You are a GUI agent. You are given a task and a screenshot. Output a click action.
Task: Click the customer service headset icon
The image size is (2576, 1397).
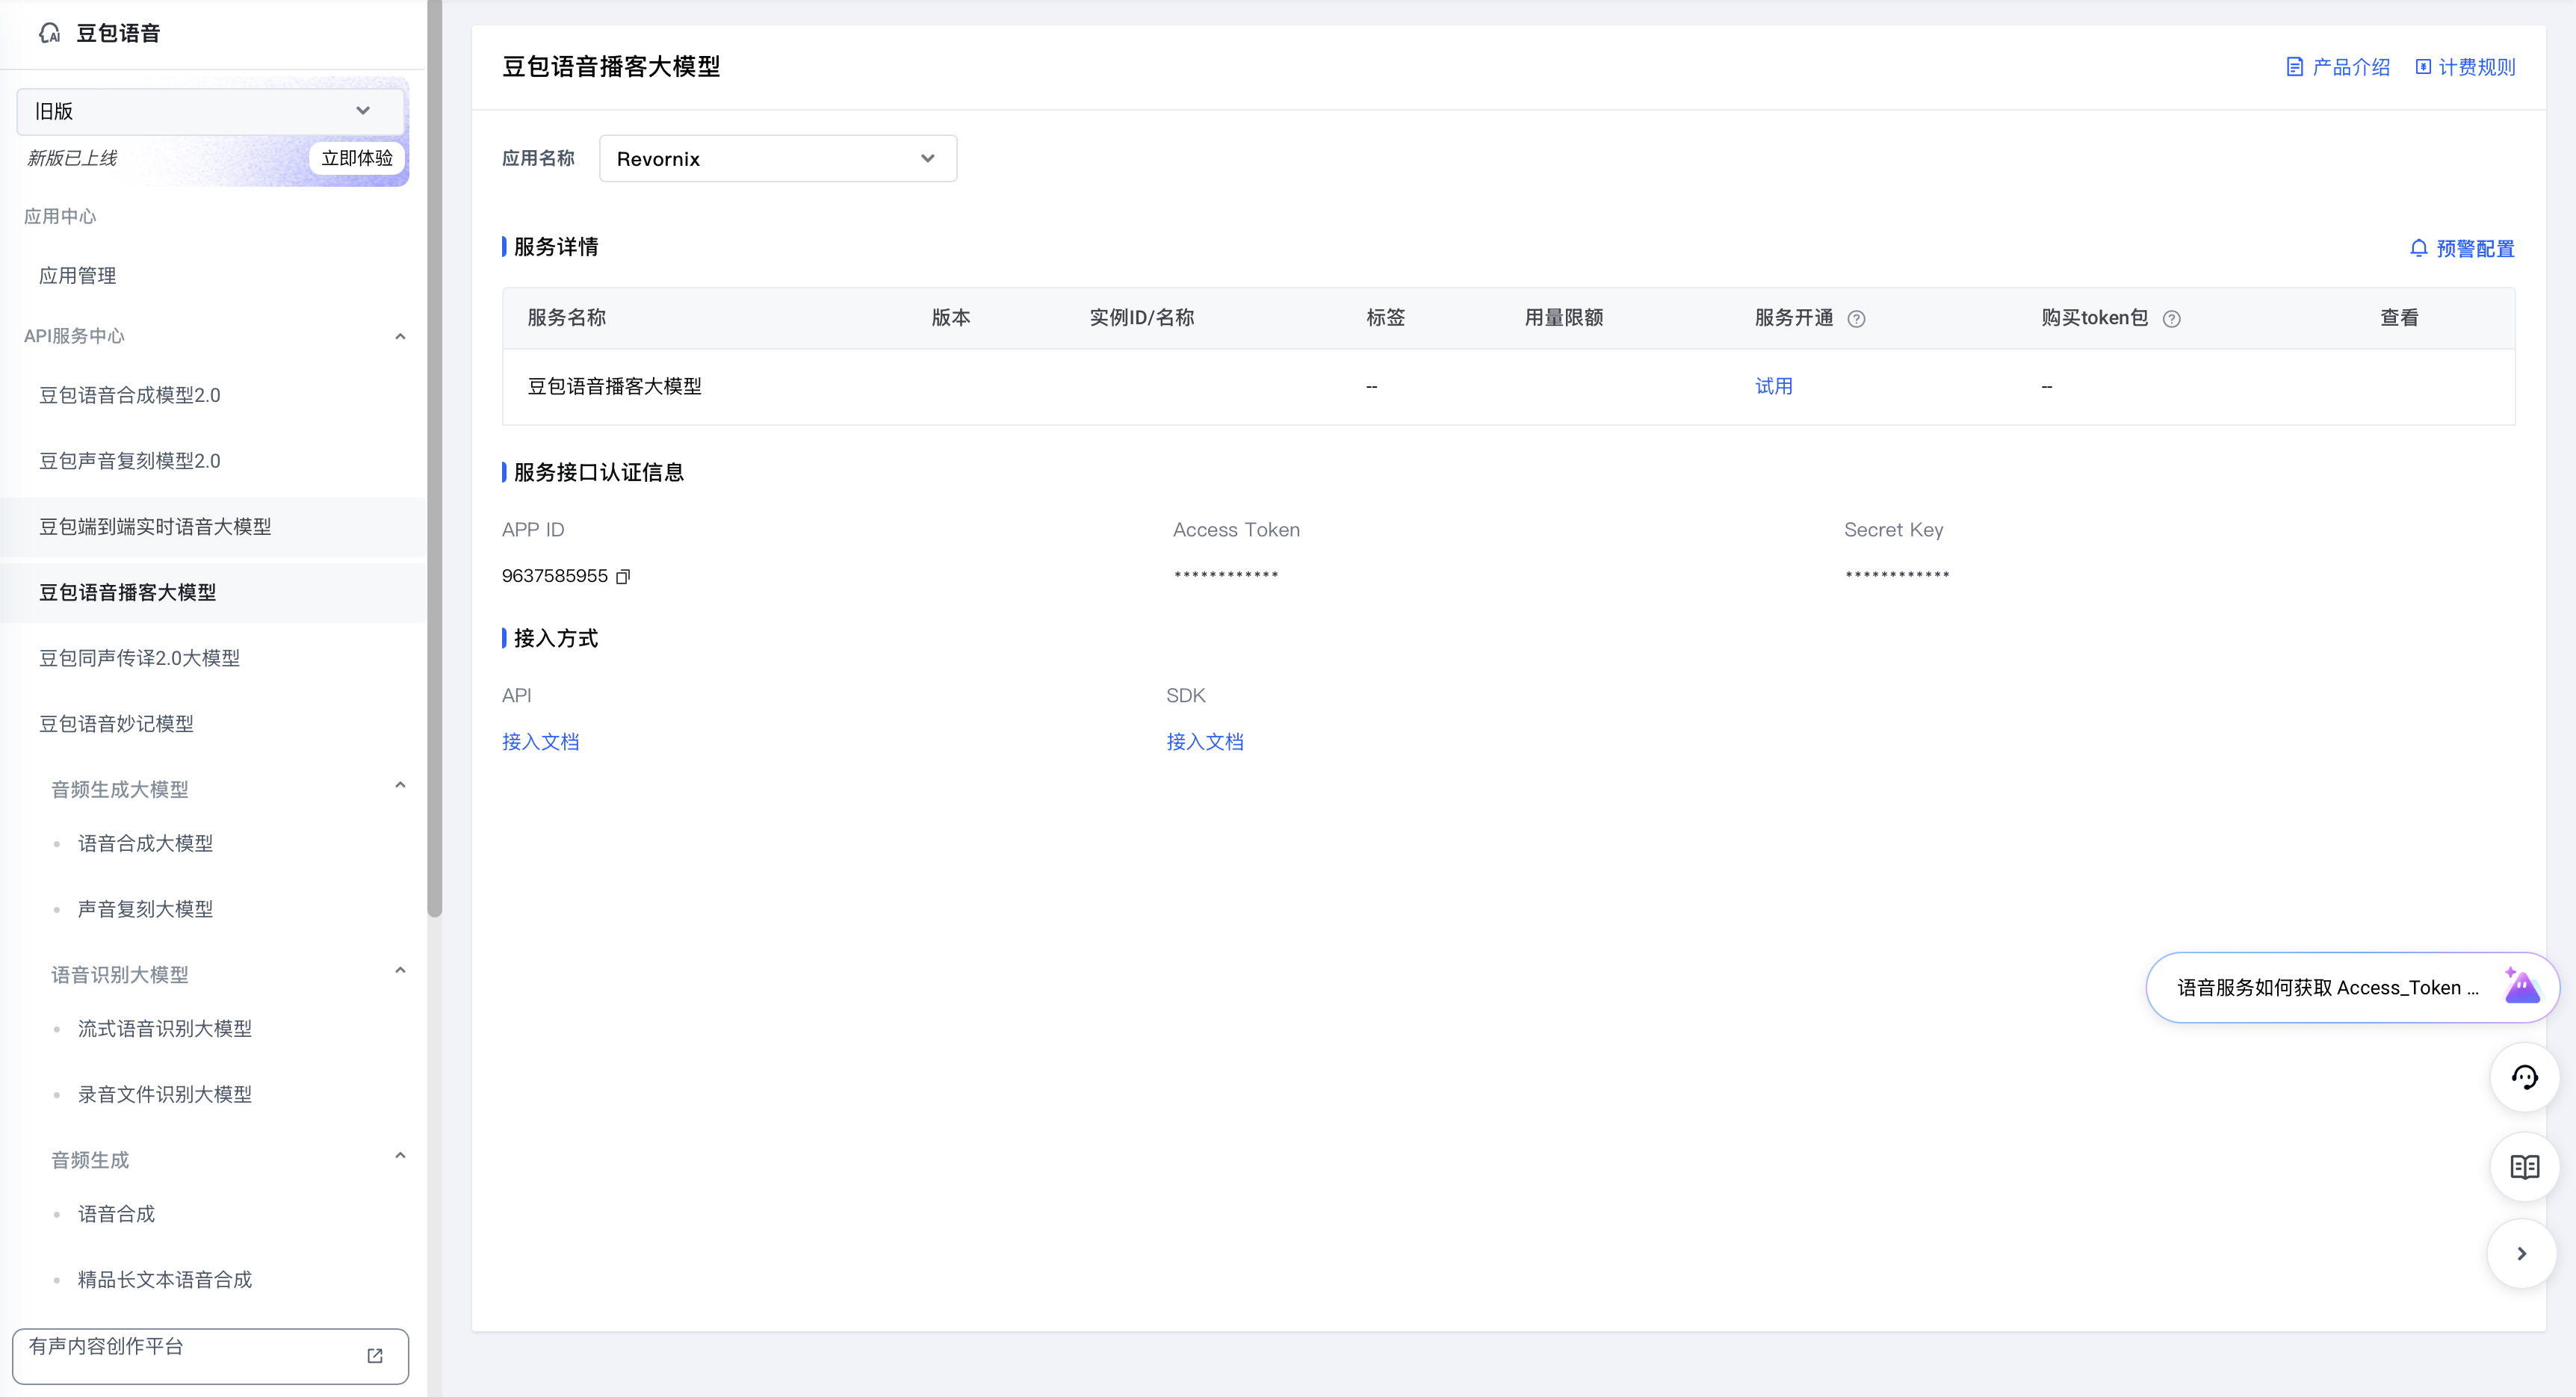2524,1077
